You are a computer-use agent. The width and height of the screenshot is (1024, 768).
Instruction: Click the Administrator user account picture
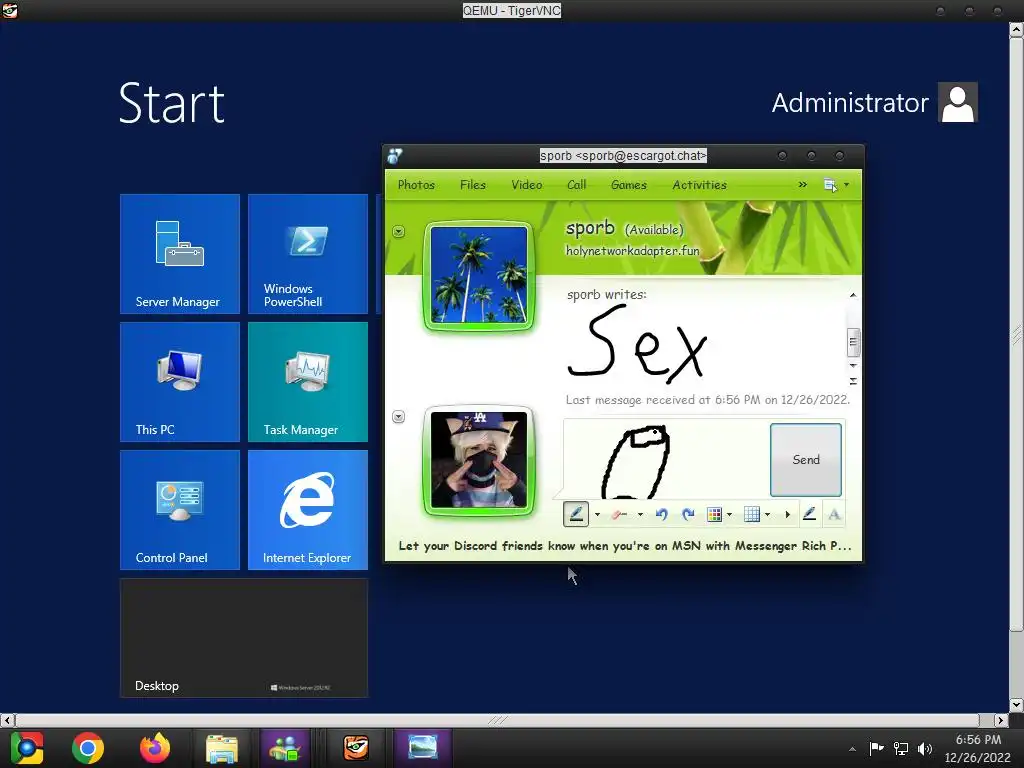[957, 103]
